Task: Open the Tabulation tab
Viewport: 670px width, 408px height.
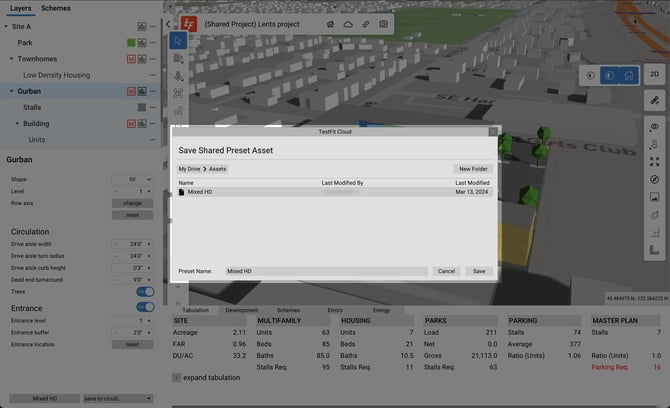Action: [x=196, y=310]
